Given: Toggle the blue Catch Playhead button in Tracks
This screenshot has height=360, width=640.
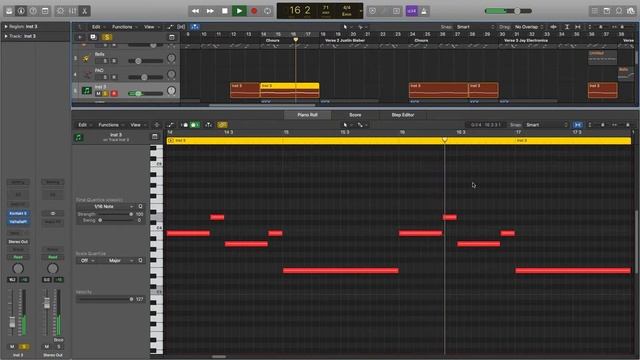Looking at the screenshot, I should pyautogui.click(x=195, y=27).
